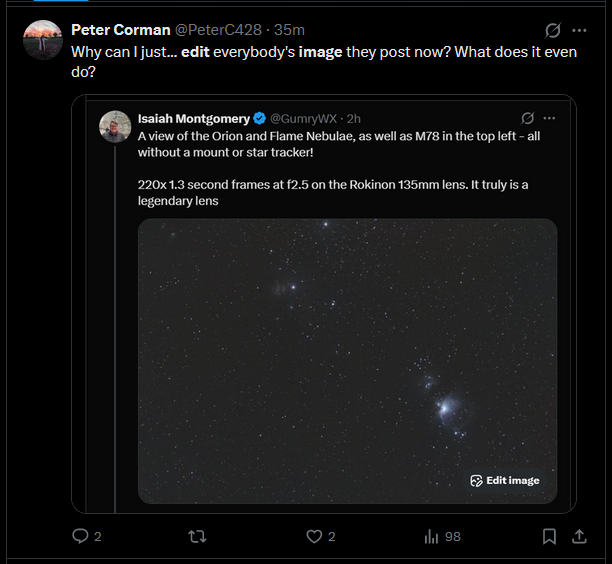Open Peter Corman's profile avatar
This screenshot has height=564, width=612.
pyautogui.click(x=43, y=40)
